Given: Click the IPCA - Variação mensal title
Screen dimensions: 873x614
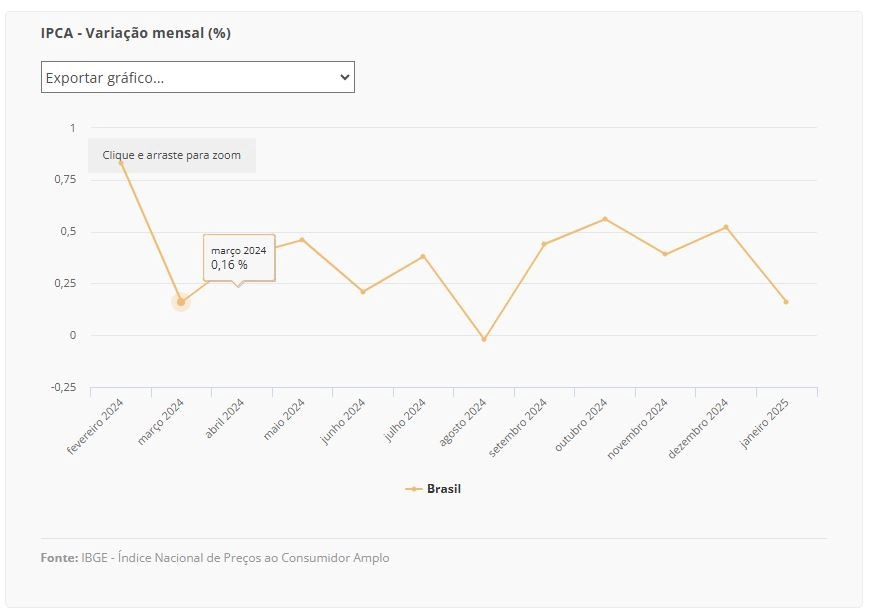Looking at the screenshot, I should pos(136,33).
